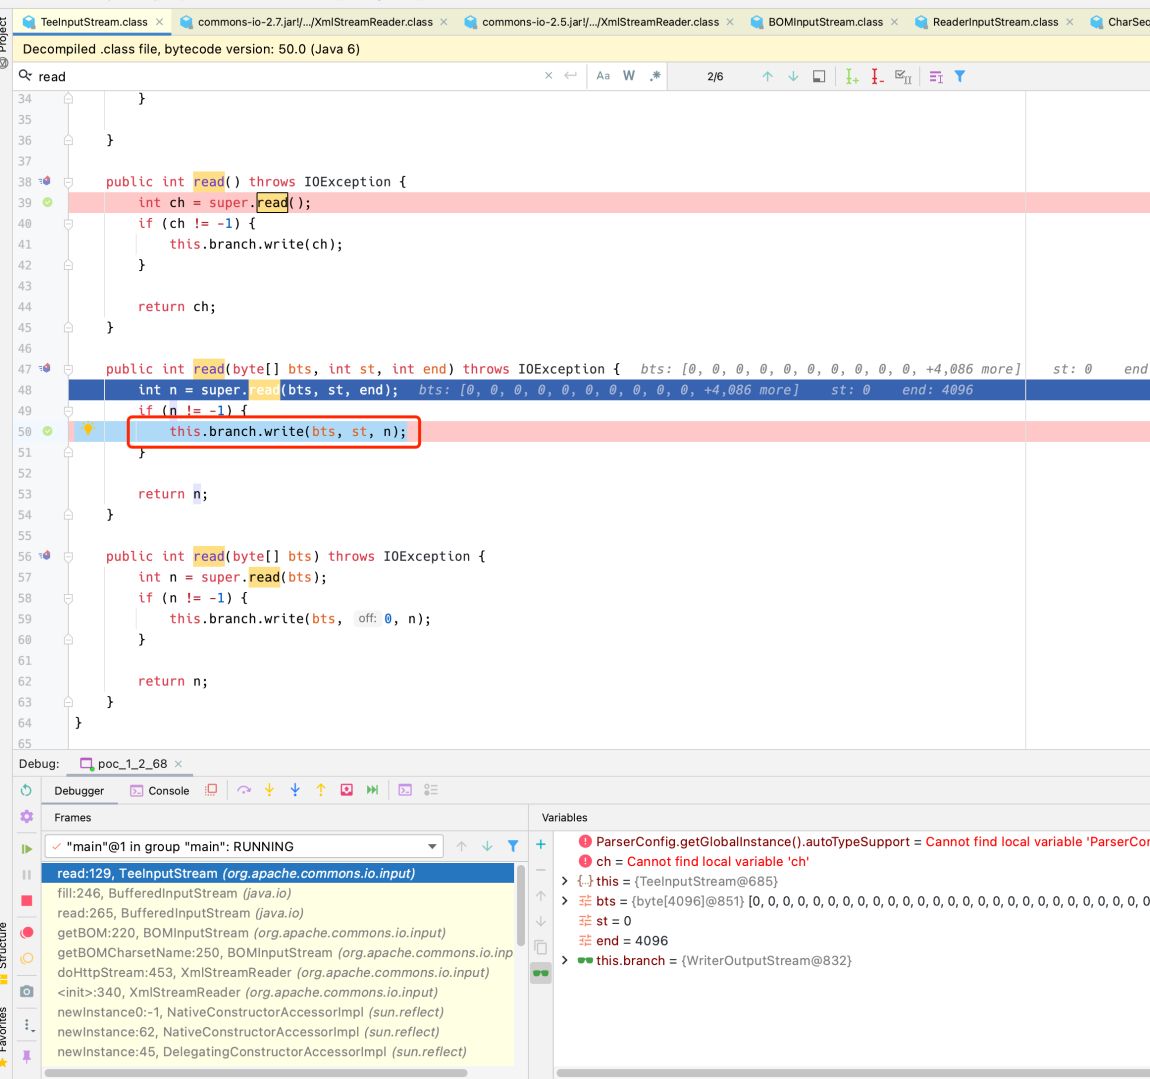View breakpoints red circles icon

click(26, 932)
